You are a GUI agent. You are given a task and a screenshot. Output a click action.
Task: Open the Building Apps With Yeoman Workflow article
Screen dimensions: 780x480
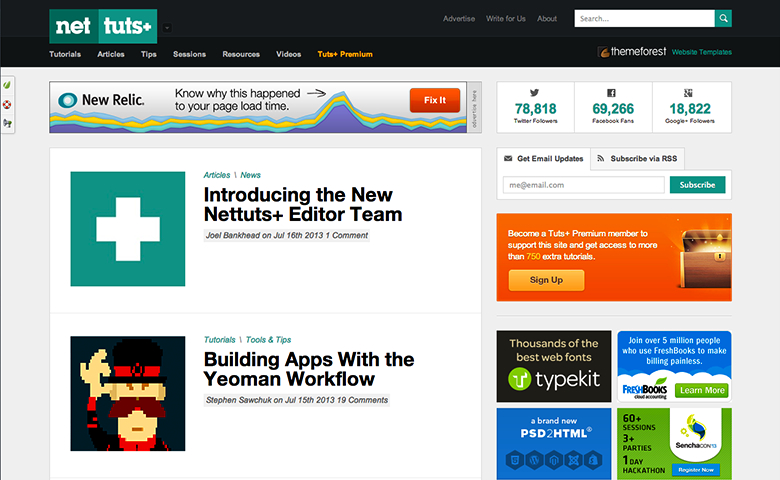(x=308, y=369)
